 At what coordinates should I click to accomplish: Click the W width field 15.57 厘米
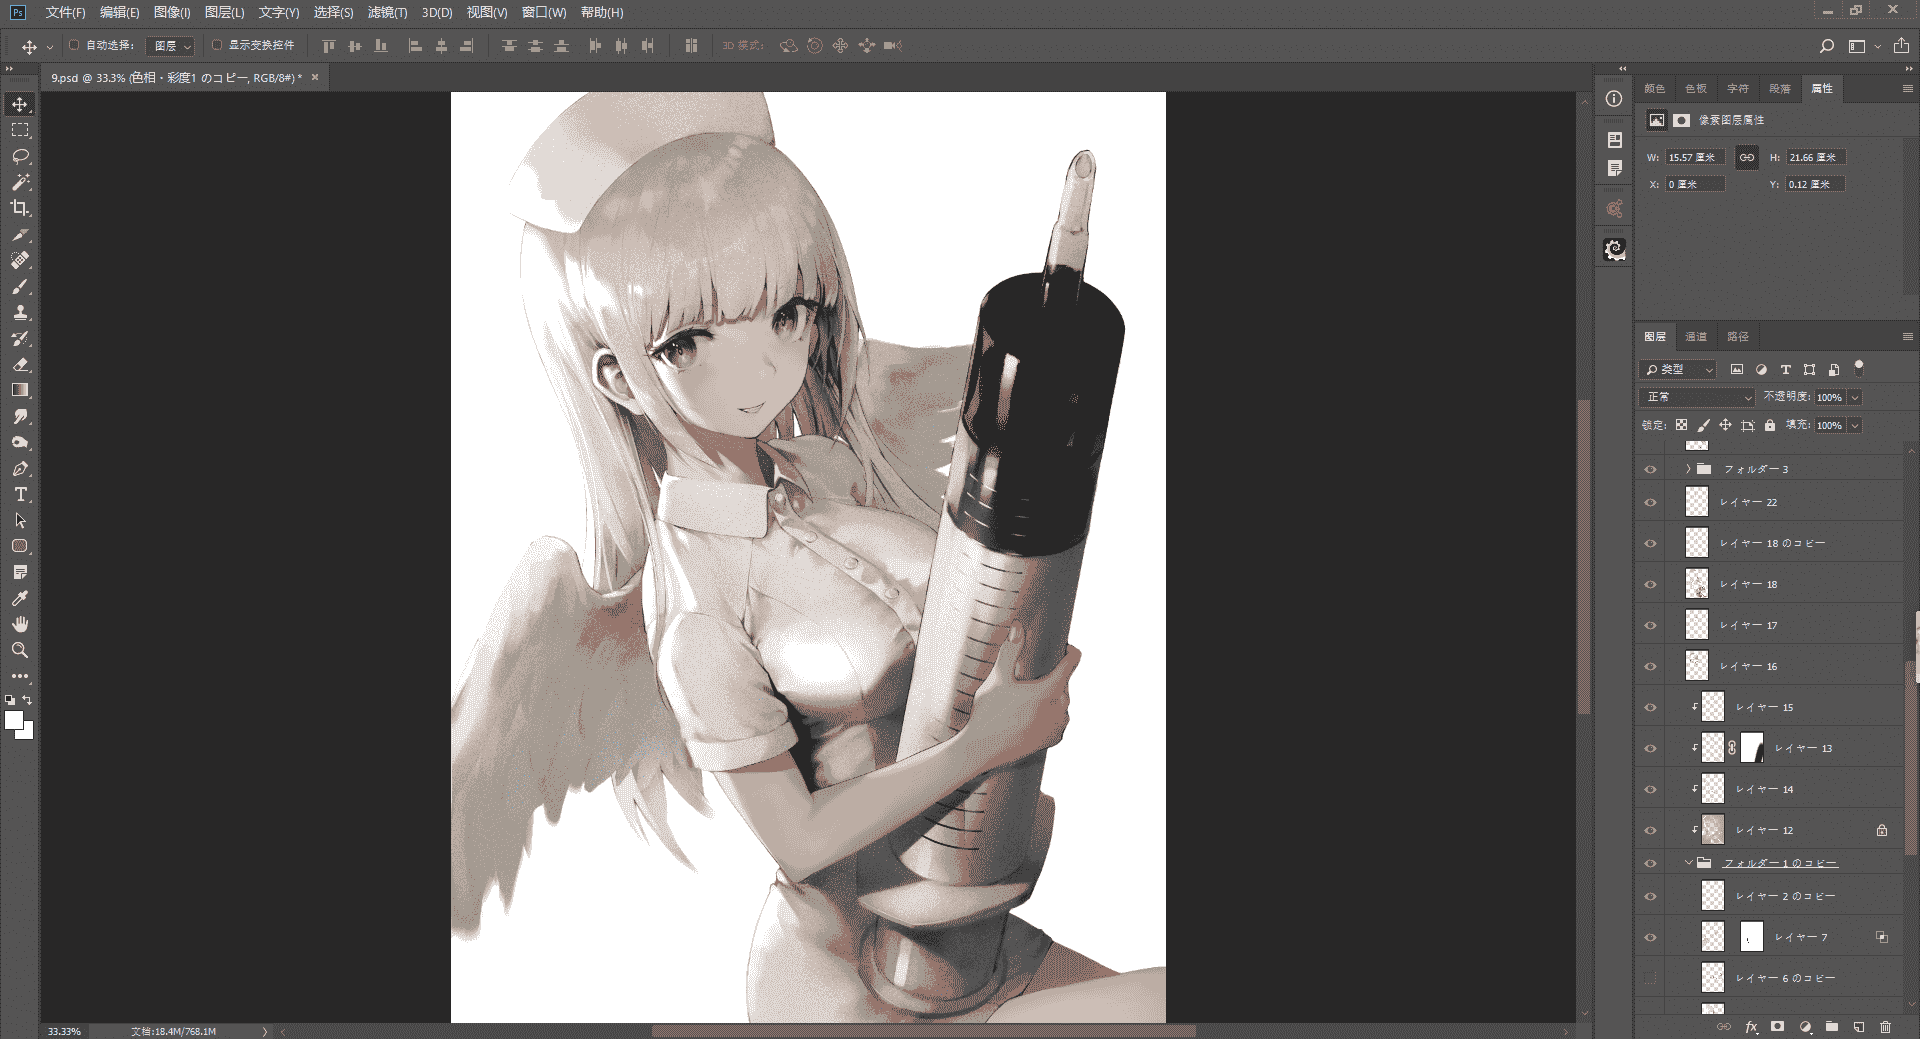1694,157
